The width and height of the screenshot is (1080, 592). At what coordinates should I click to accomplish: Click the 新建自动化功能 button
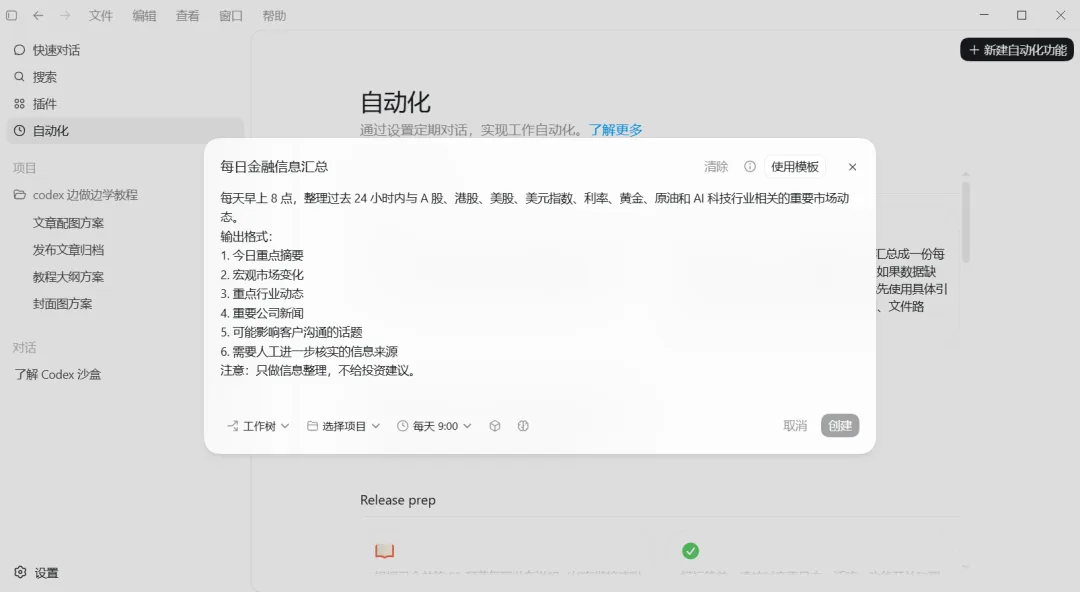[x=1017, y=50]
